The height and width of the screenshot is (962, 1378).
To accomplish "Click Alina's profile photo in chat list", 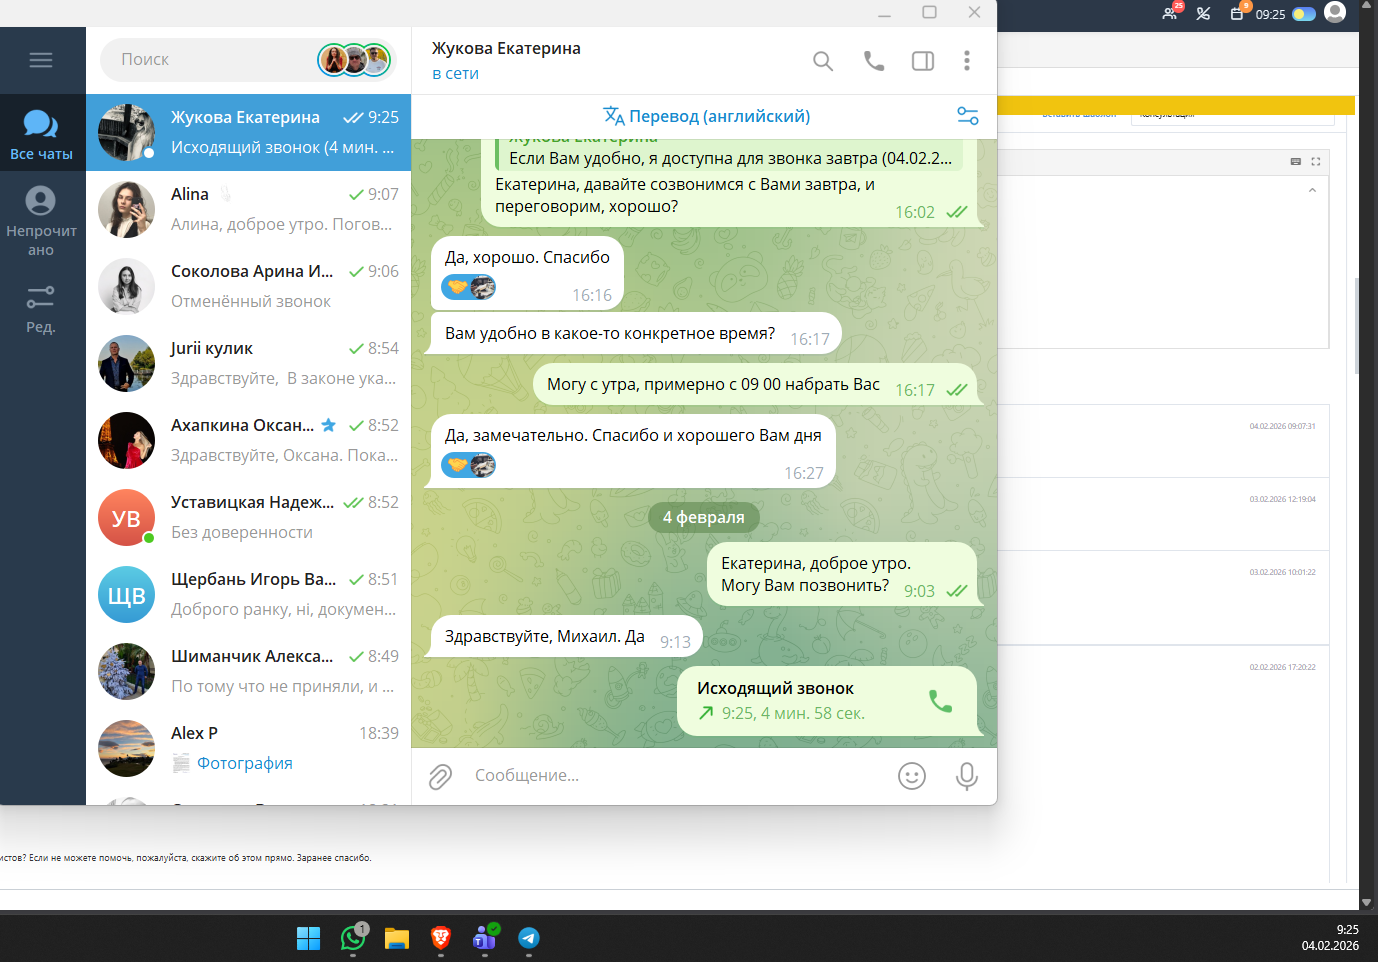I will pyautogui.click(x=126, y=209).
